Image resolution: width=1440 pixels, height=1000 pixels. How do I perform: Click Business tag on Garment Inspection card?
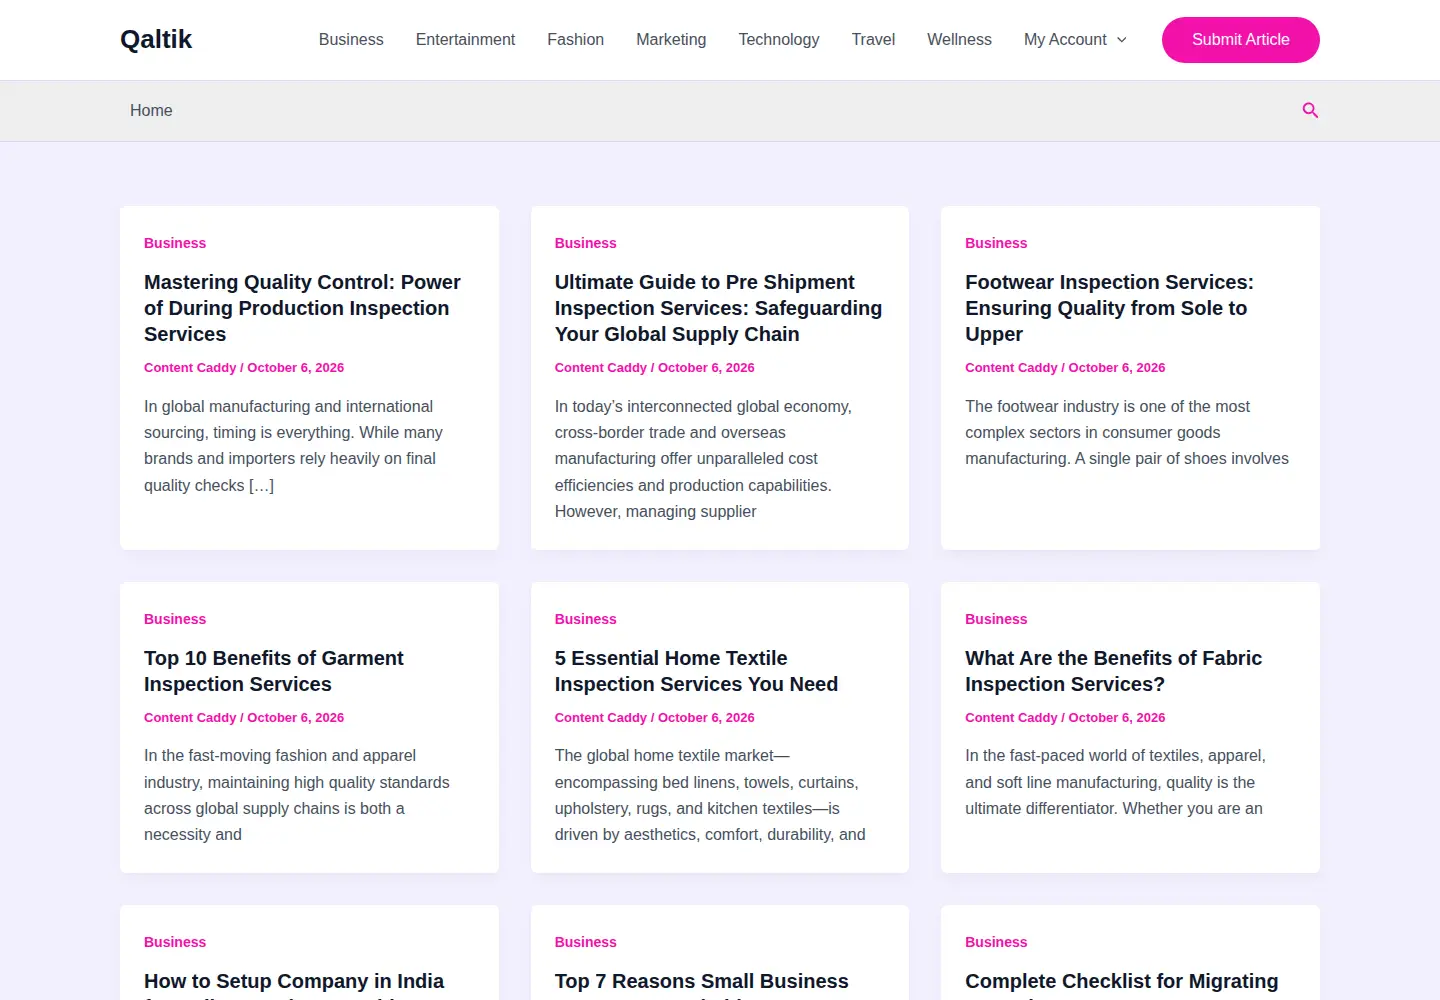point(175,619)
